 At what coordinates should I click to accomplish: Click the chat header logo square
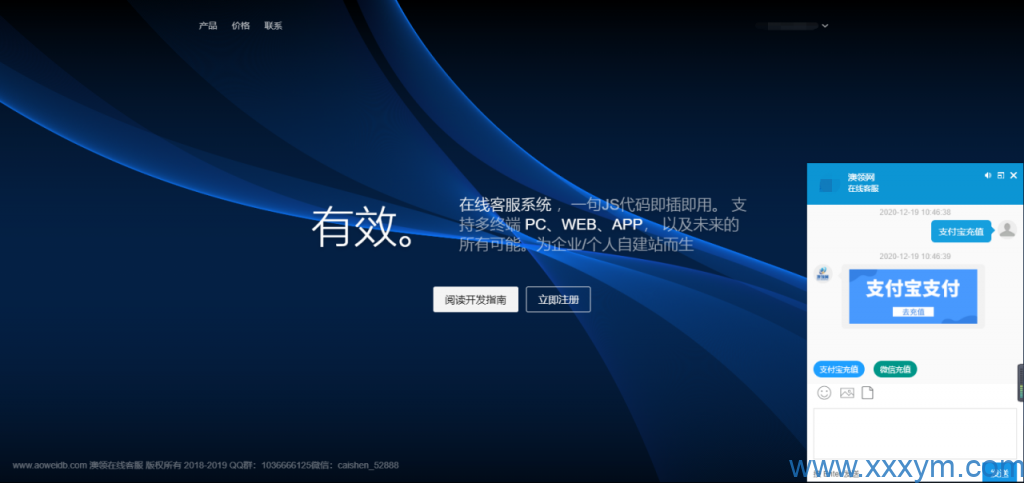point(826,185)
